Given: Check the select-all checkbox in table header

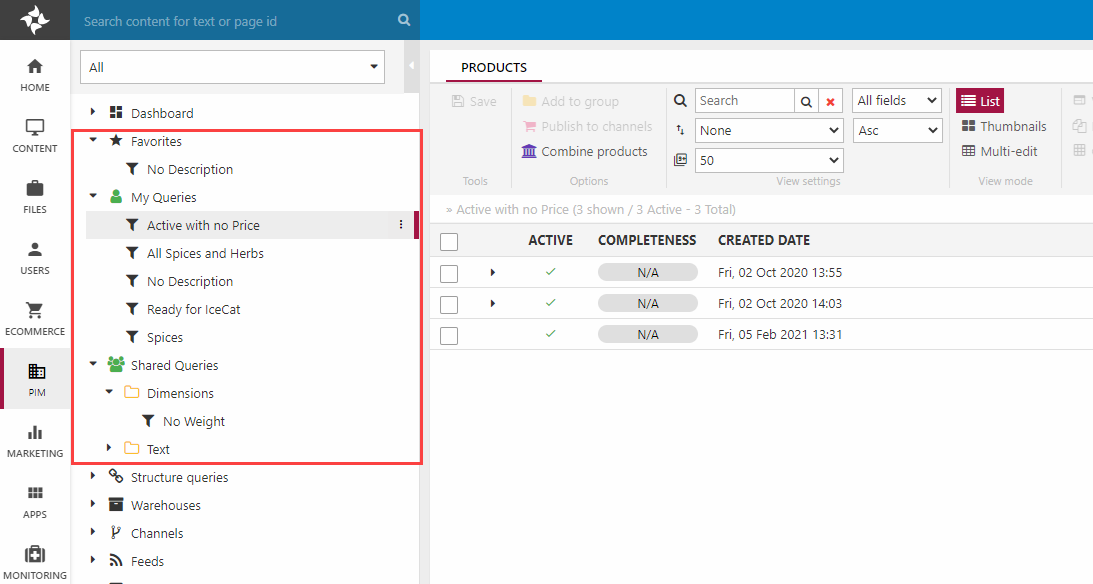Looking at the screenshot, I should tap(449, 241).
